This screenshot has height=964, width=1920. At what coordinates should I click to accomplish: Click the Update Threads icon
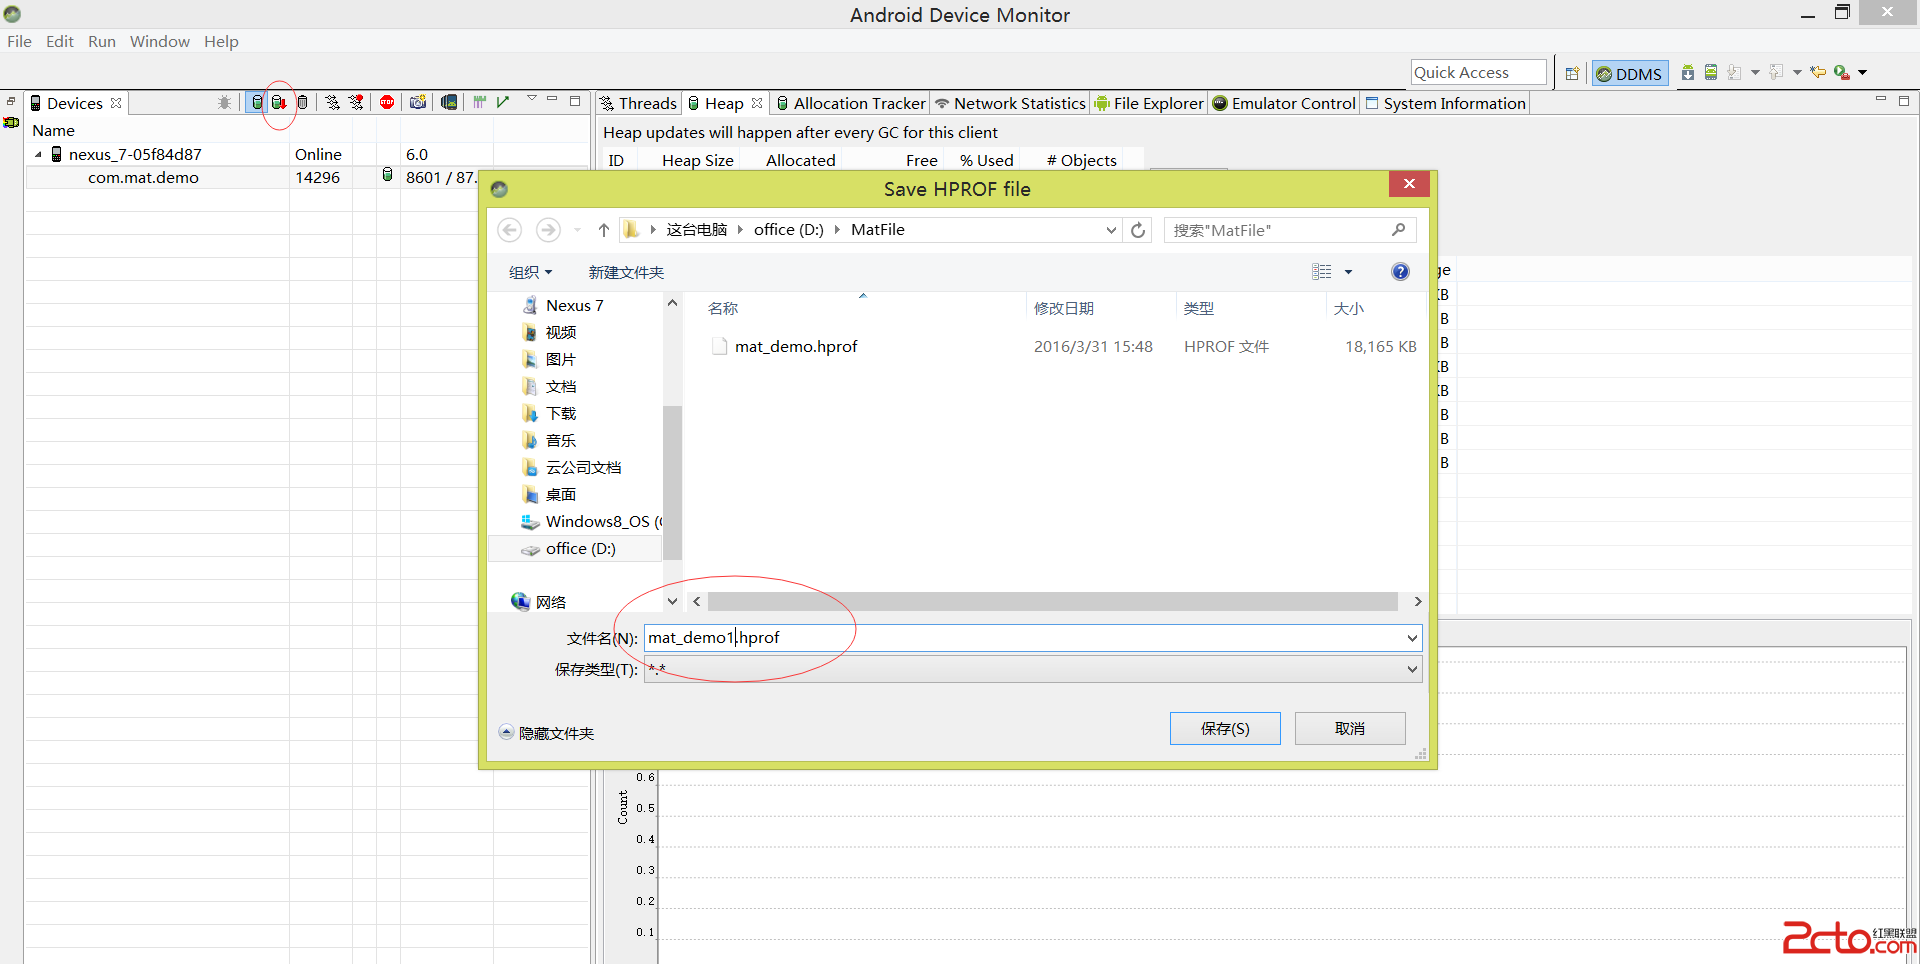pyautogui.click(x=332, y=102)
